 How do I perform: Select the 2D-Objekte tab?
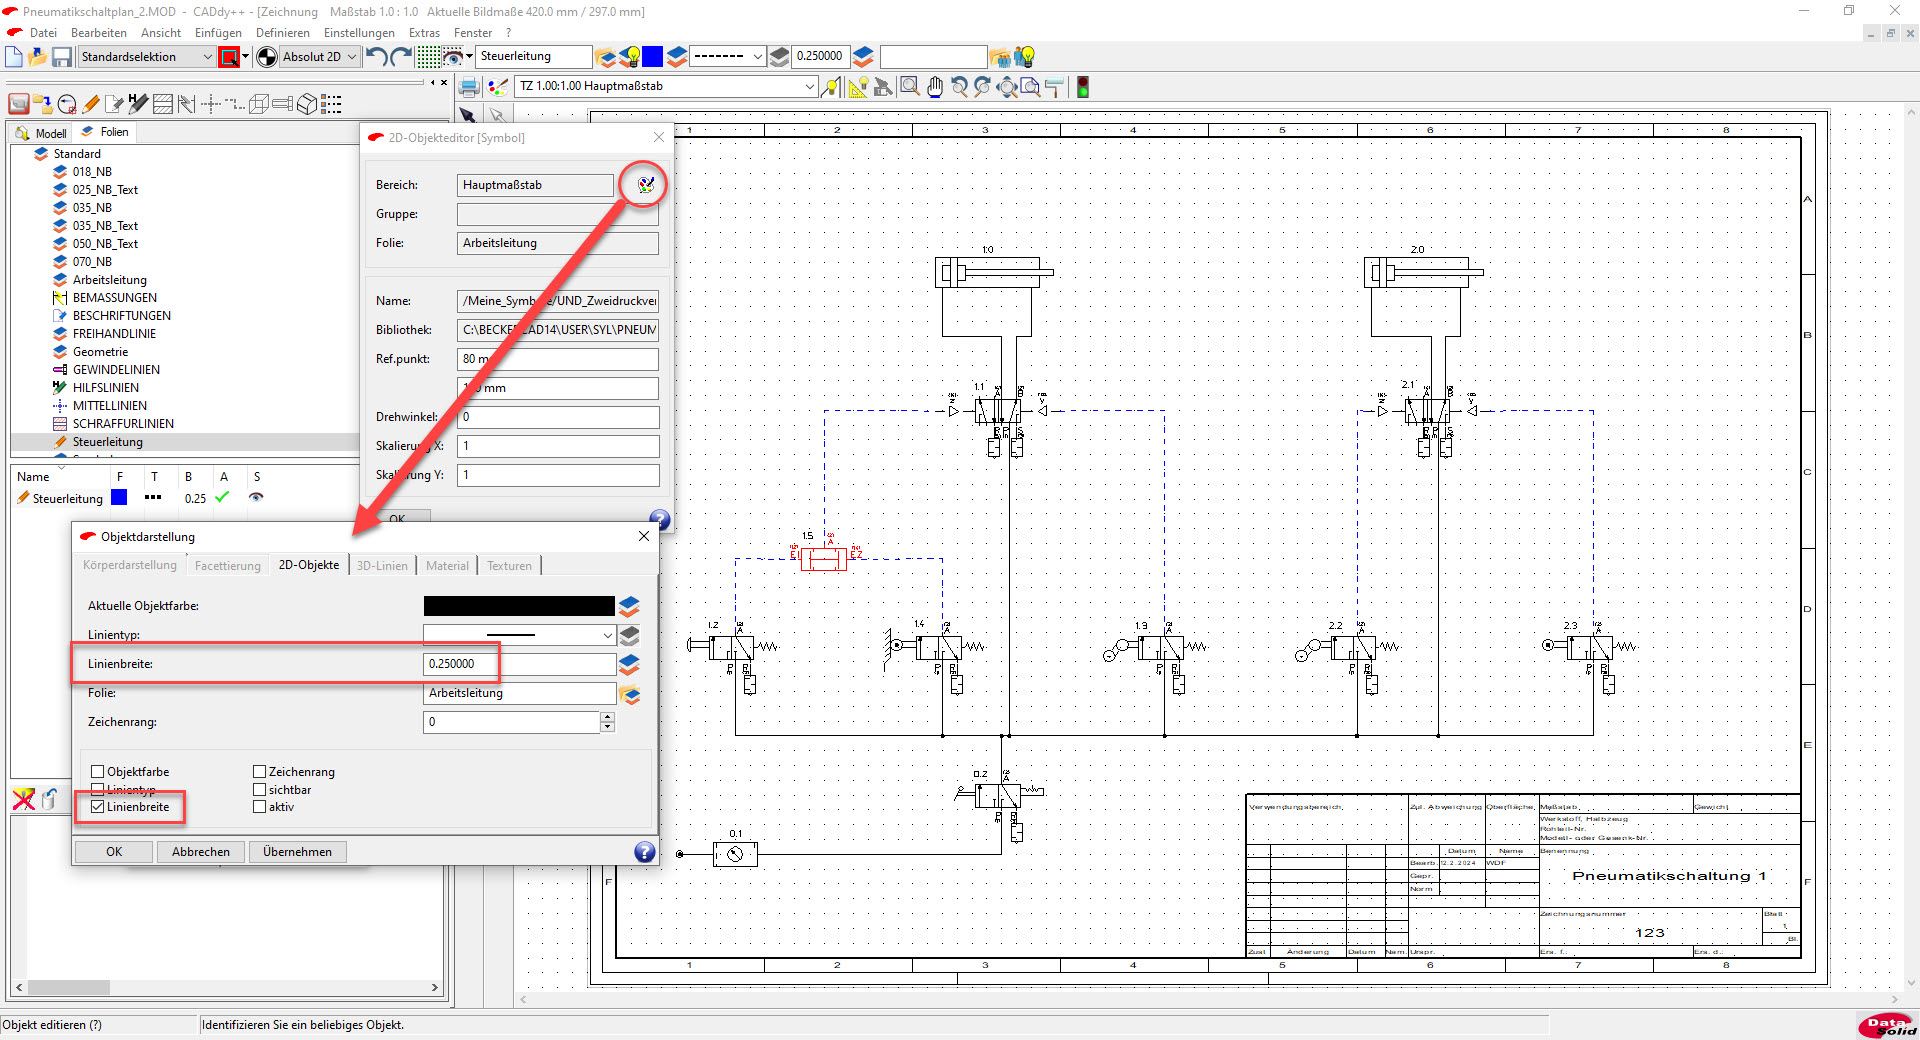(x=309, y=565)
